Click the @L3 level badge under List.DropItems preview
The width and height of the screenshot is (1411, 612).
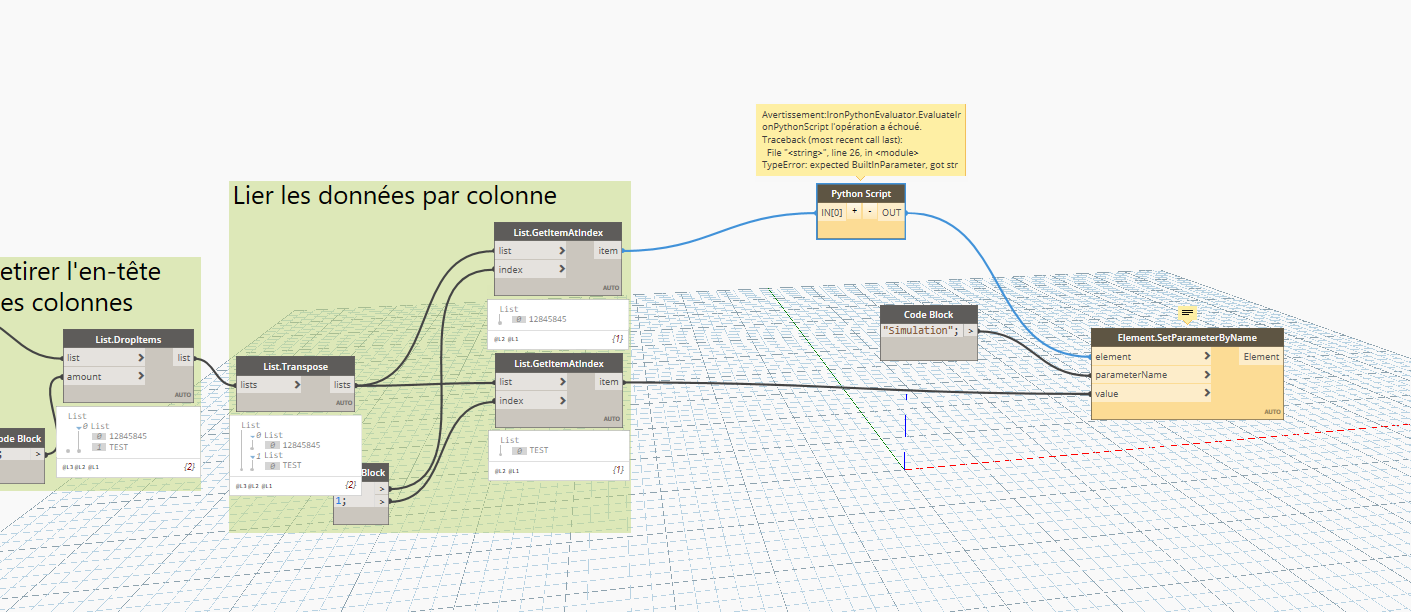pos(69,465)
